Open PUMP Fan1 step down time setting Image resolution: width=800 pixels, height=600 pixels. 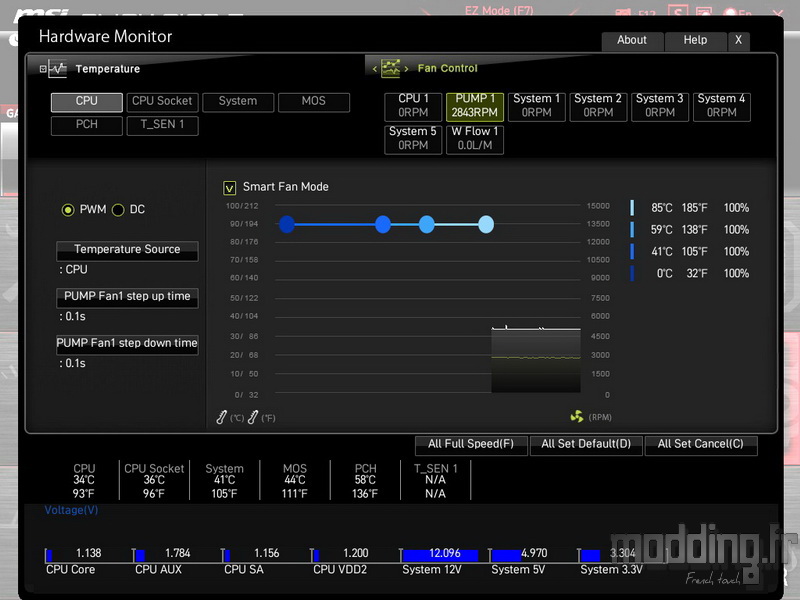pyautogui.click(x=127, y=344)
